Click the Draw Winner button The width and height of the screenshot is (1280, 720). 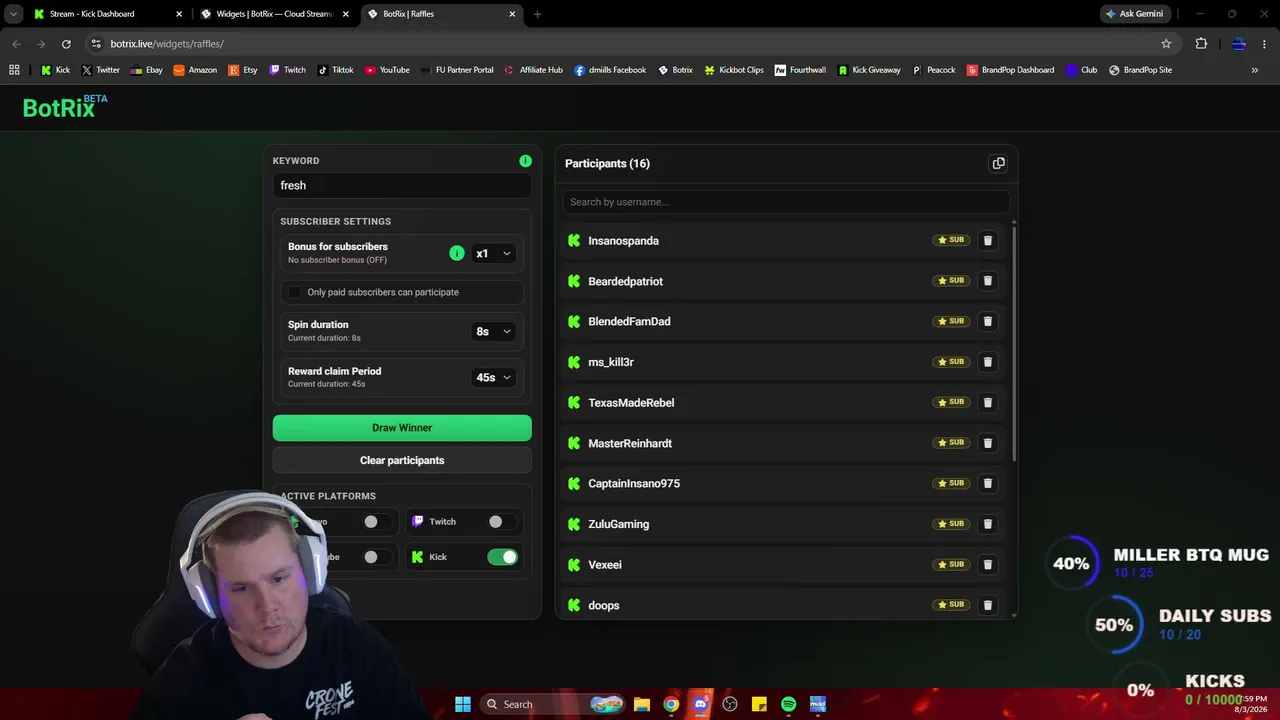(402, 428)
